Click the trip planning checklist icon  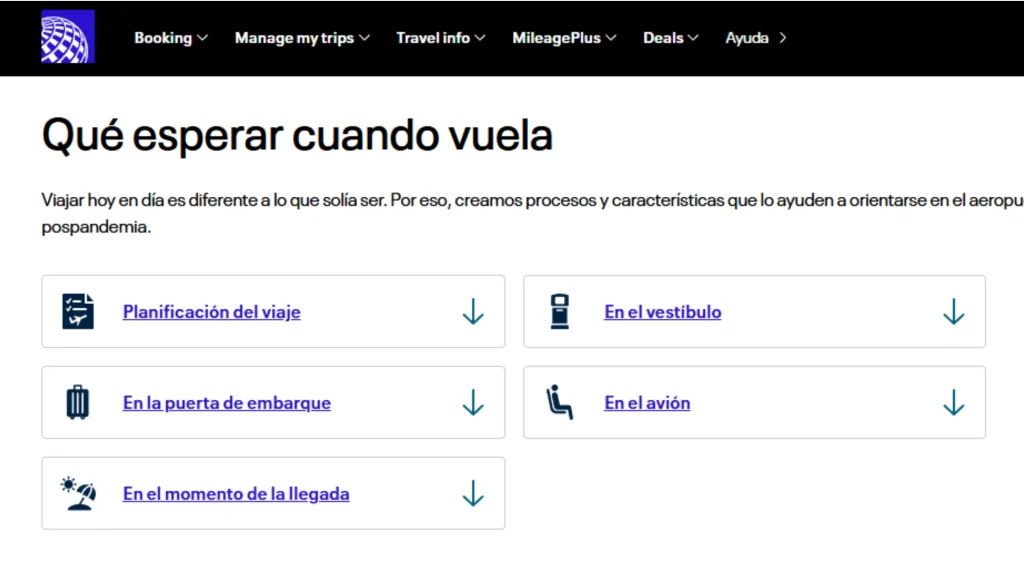coord(78,312)
